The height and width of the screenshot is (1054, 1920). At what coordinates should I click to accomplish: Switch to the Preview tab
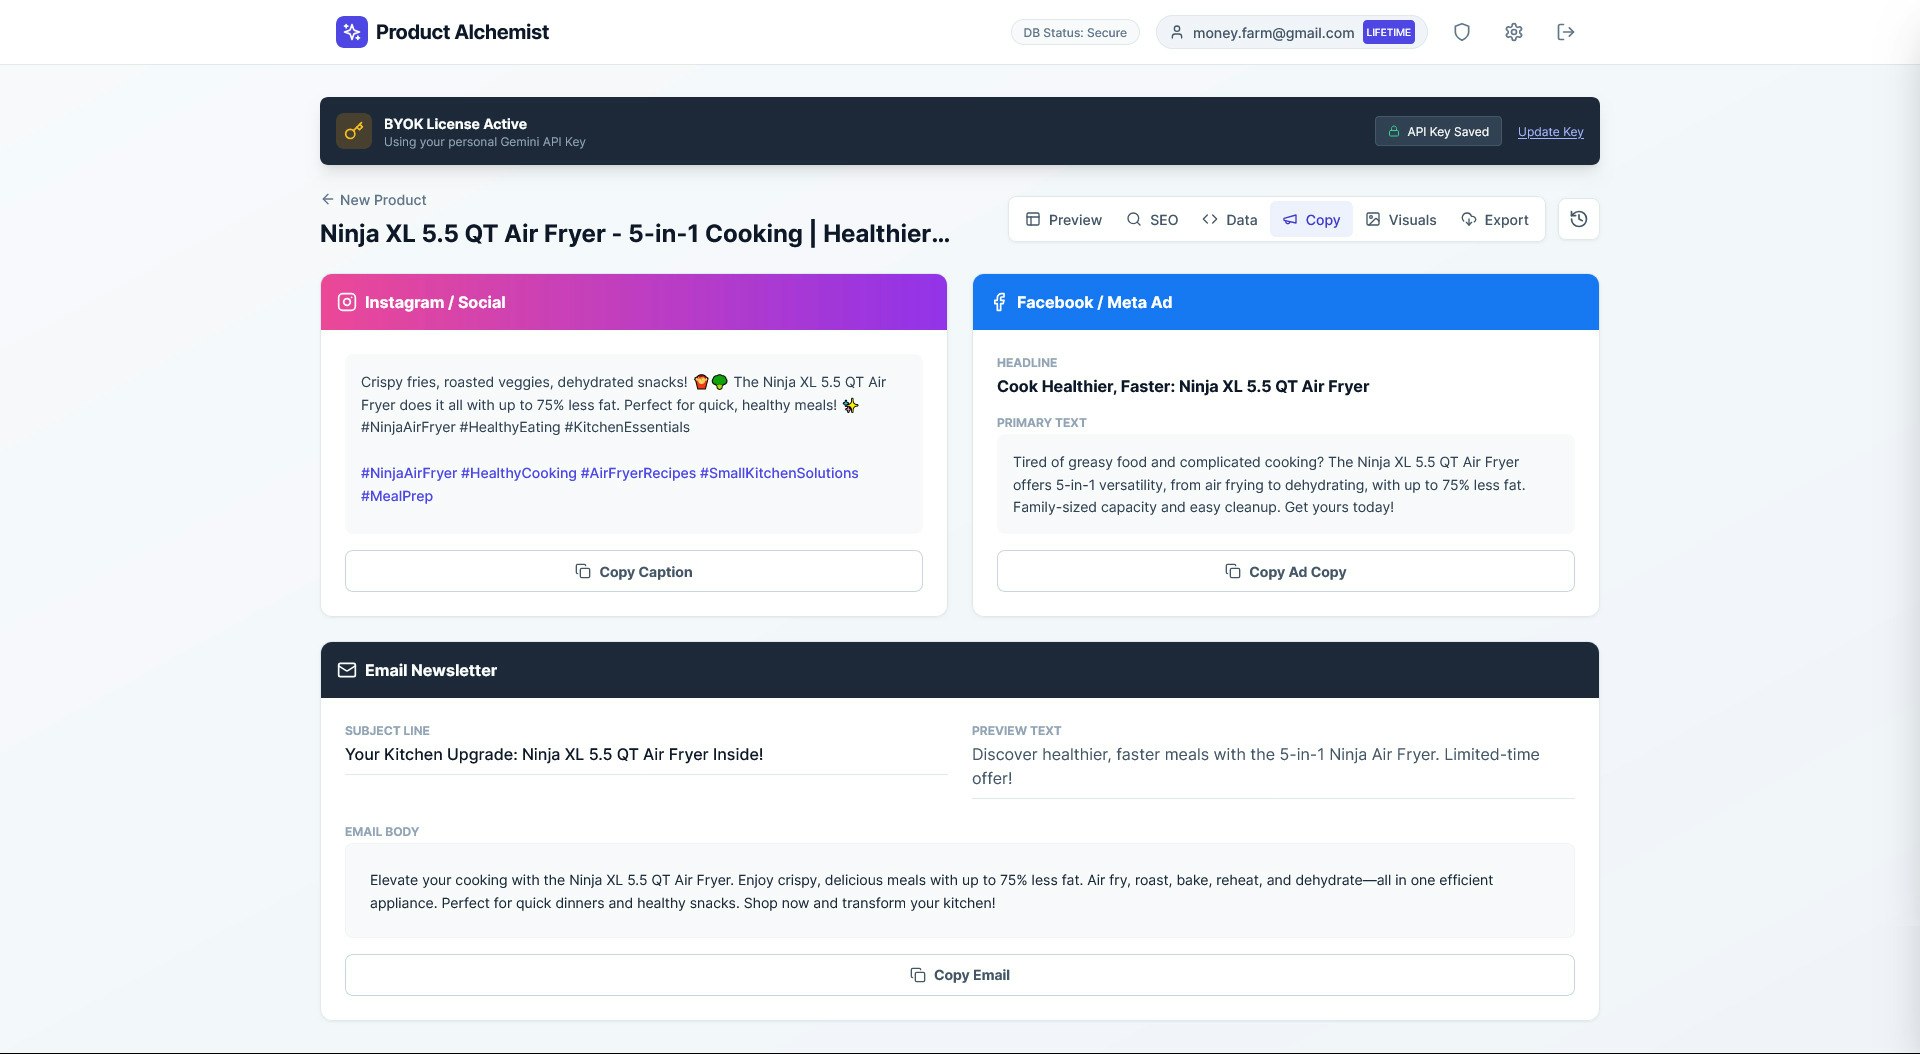tap(1064, 220)
